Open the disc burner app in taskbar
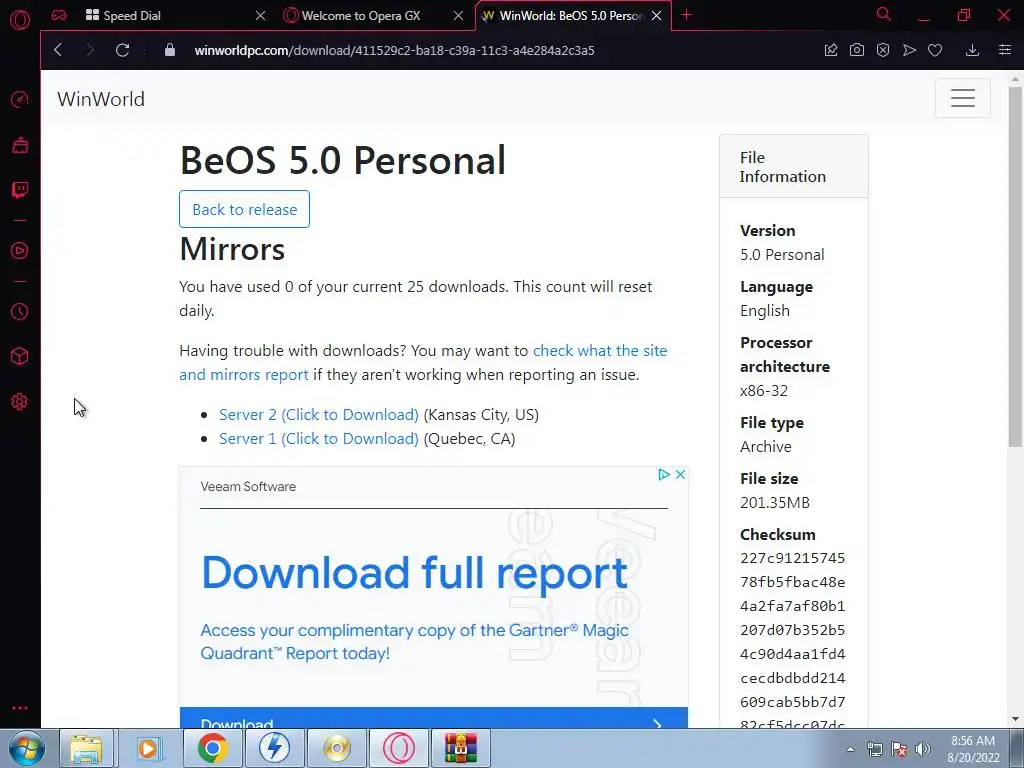 (x=337, y=748)
